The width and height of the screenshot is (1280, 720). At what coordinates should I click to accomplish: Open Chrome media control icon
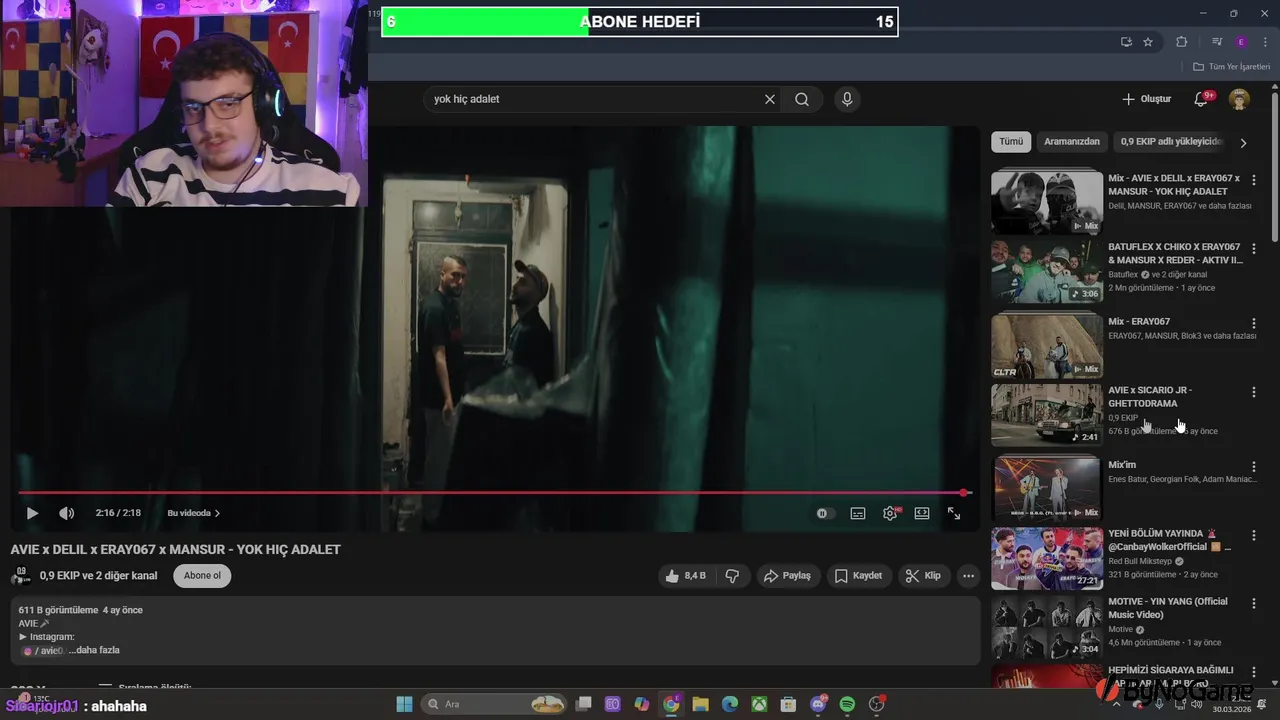click(1217, 42)
